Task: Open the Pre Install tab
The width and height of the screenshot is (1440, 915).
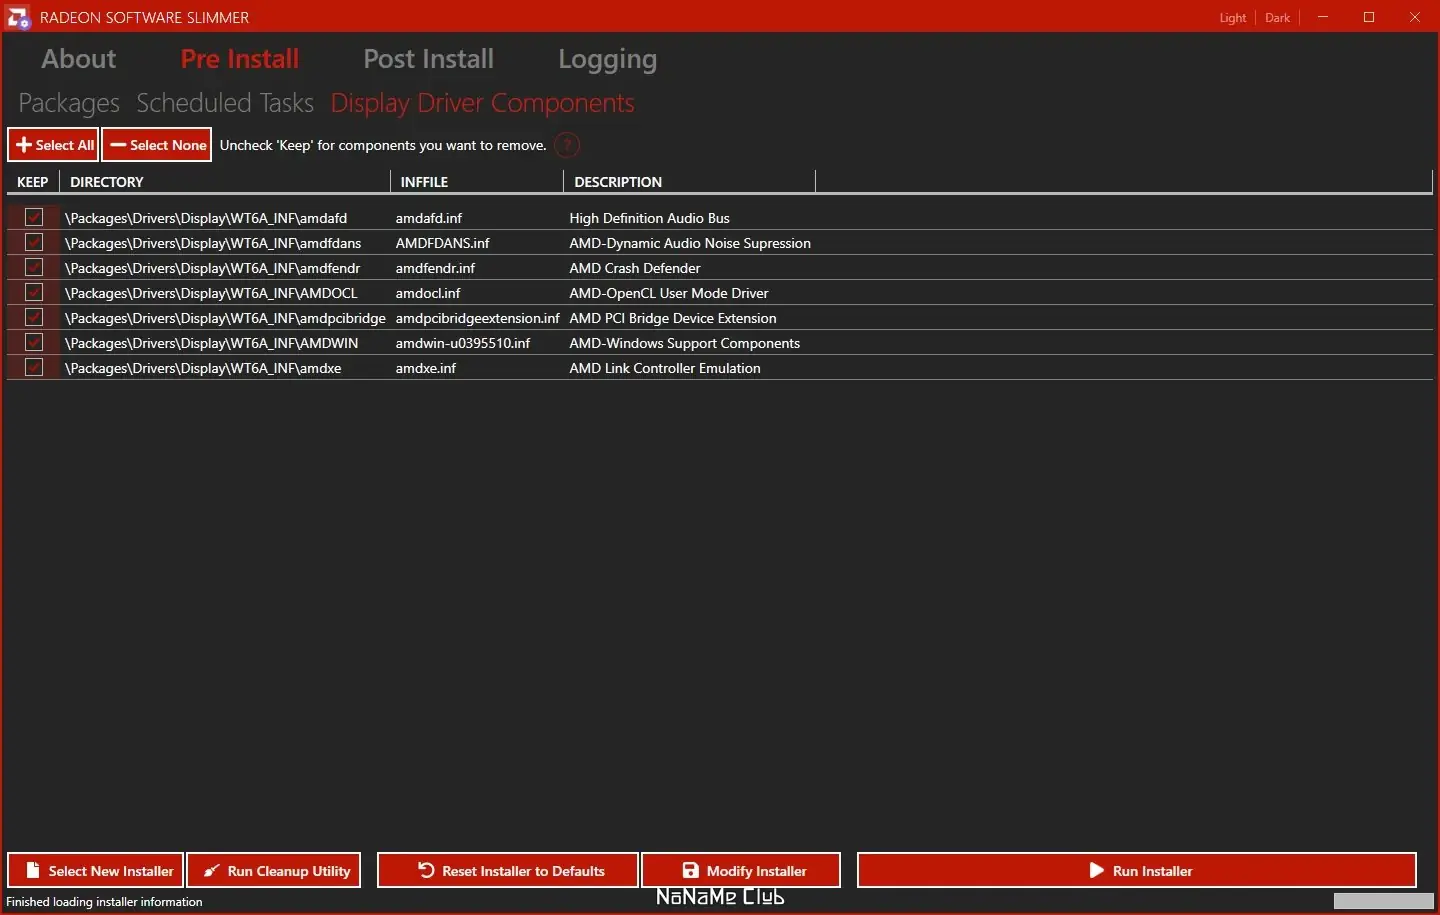Action: coord(240,59)
